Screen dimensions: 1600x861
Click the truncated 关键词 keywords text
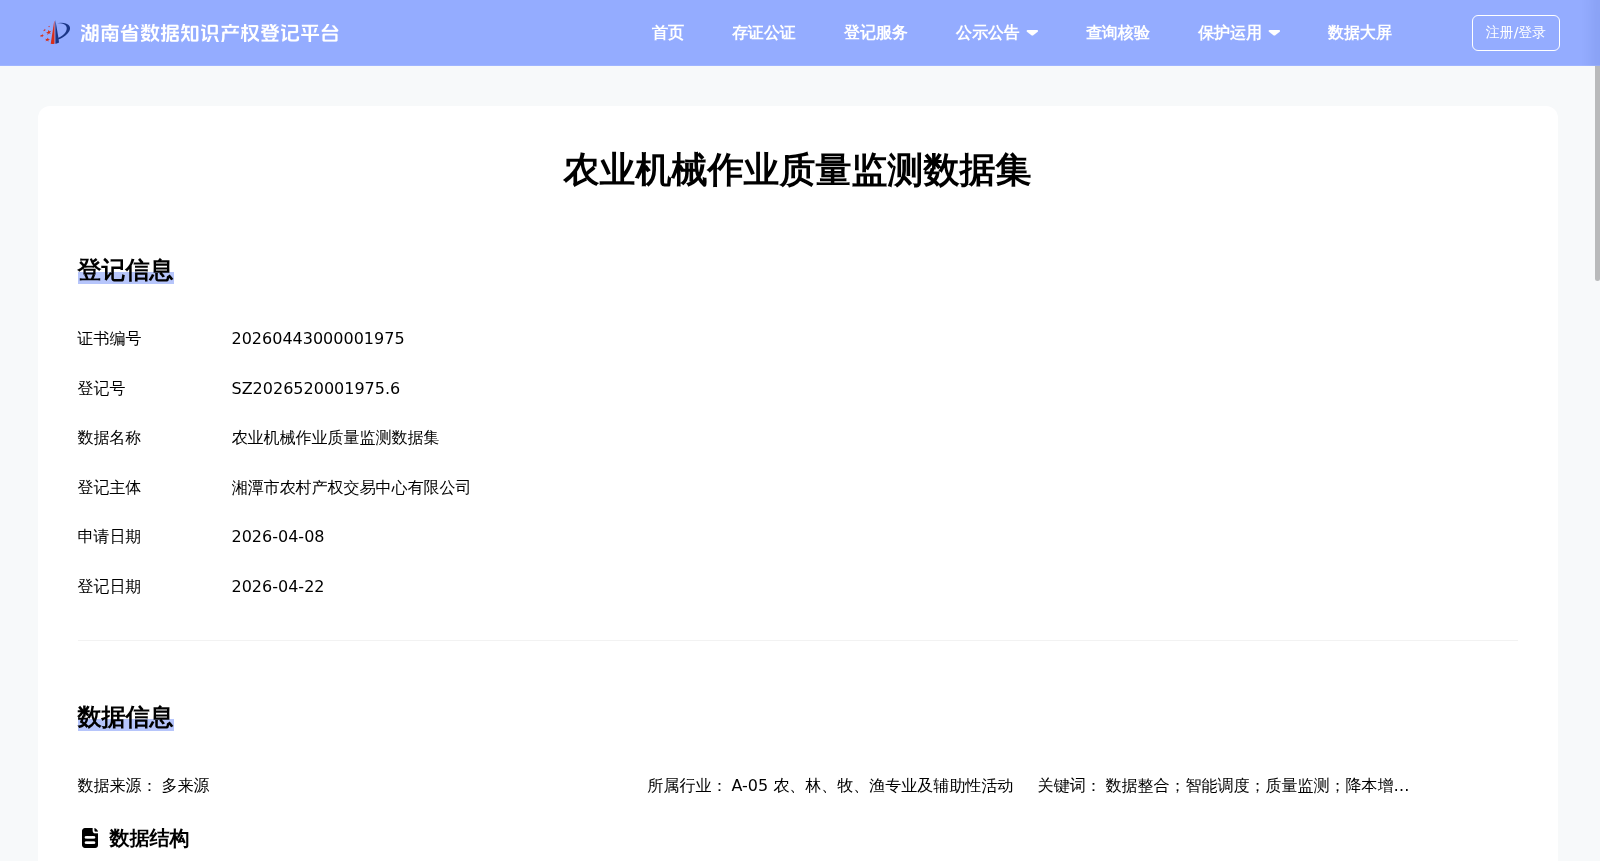[1257, 786]
